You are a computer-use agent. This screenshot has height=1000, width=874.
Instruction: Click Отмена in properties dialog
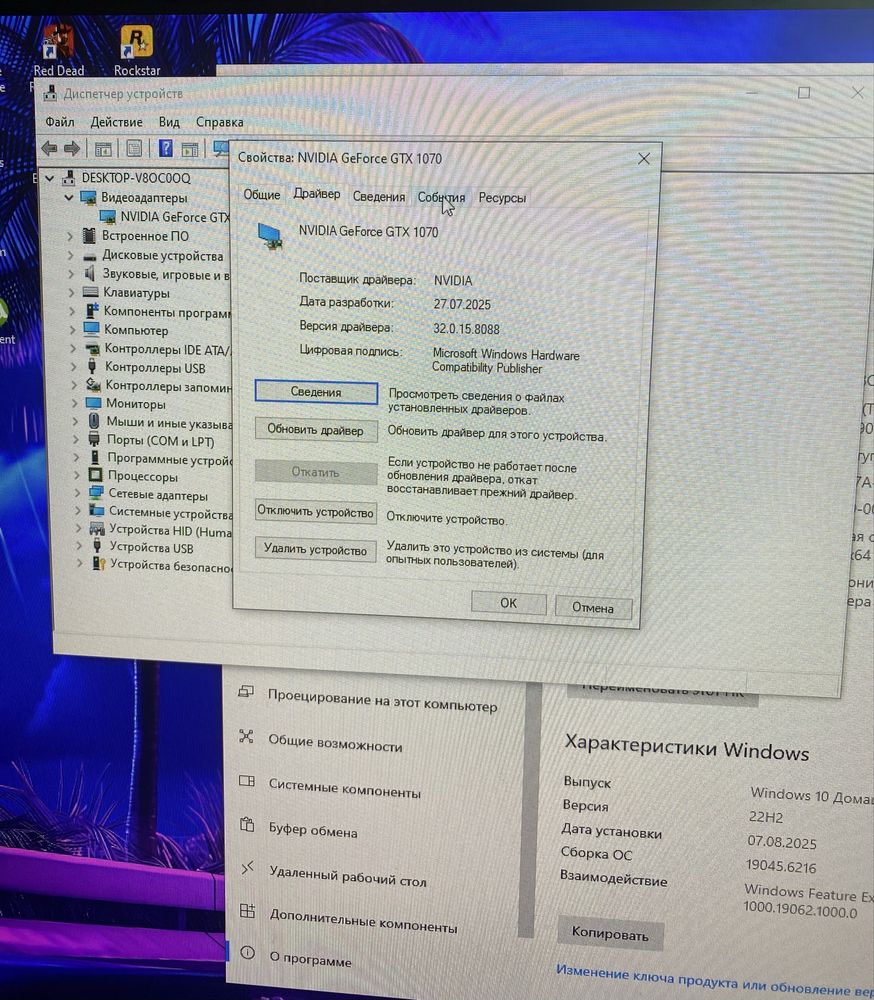coord(593,608)
